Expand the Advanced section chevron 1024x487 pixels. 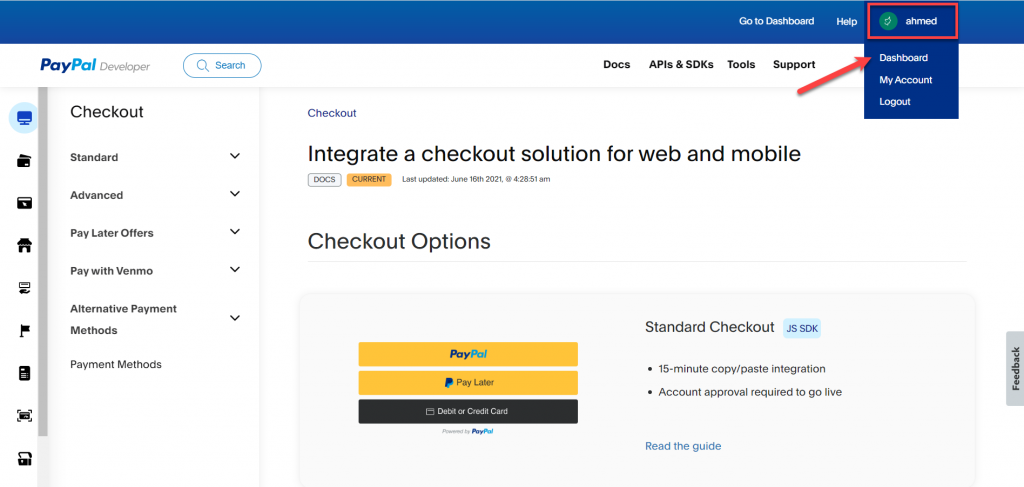point(235,195)
